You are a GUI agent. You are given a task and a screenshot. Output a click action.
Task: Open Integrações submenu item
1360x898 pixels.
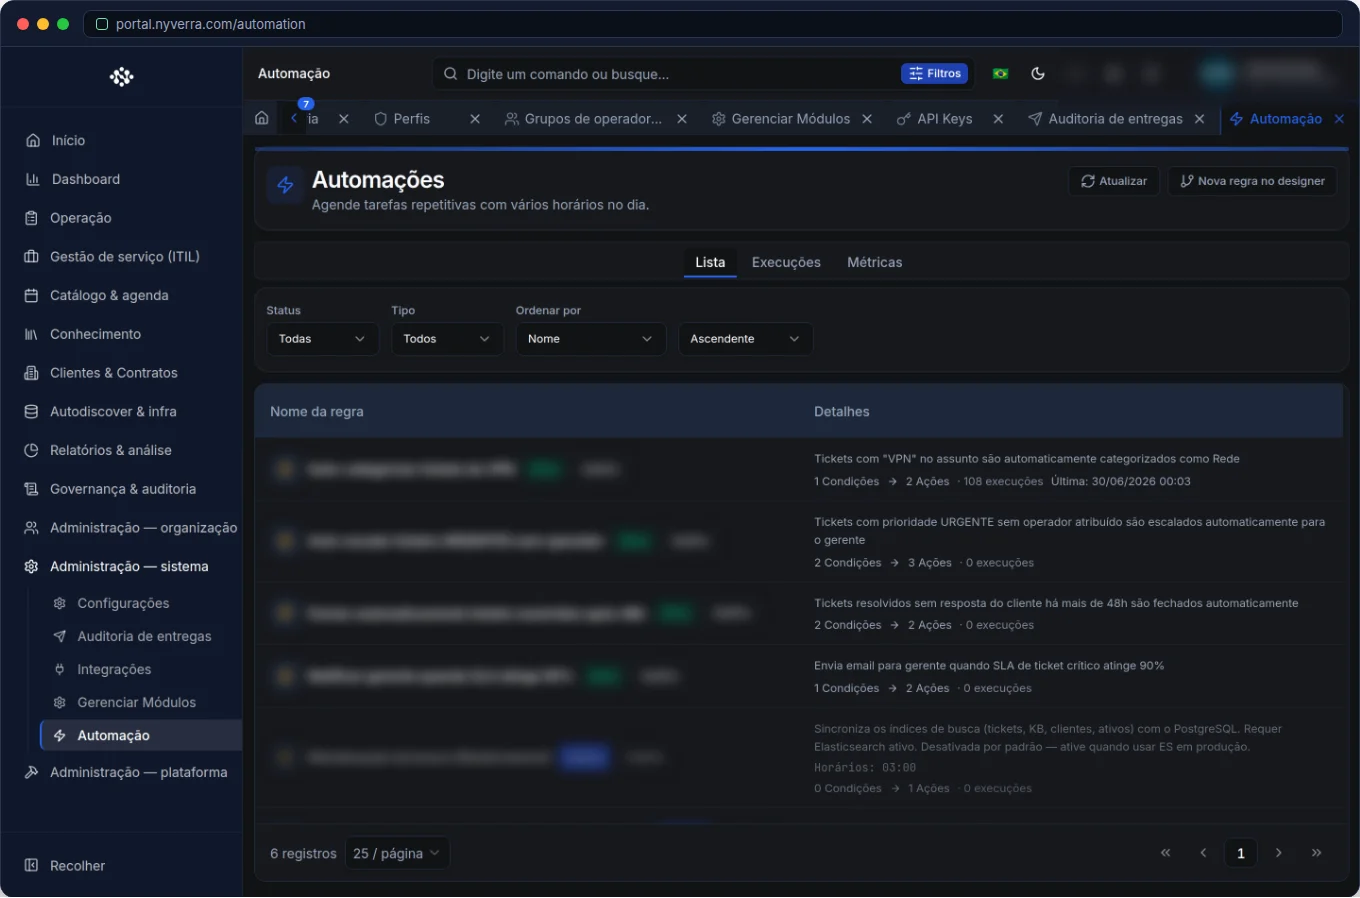click(x=114, y=670)
